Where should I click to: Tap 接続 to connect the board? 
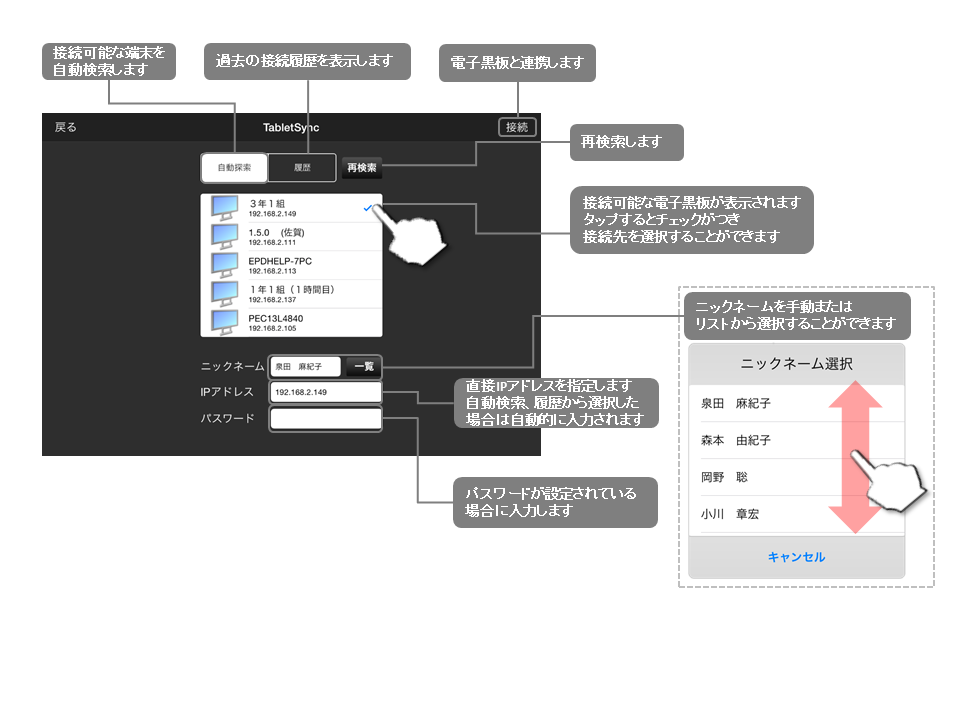click(x=517, y=127)
